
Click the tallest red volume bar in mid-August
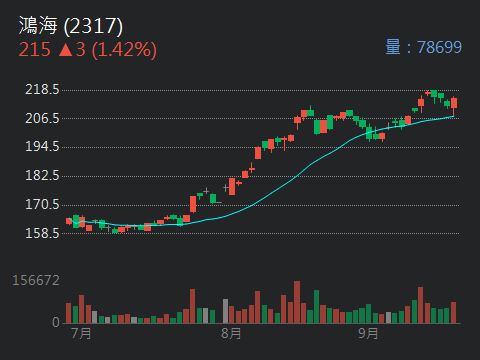click(x=297, y=302)
